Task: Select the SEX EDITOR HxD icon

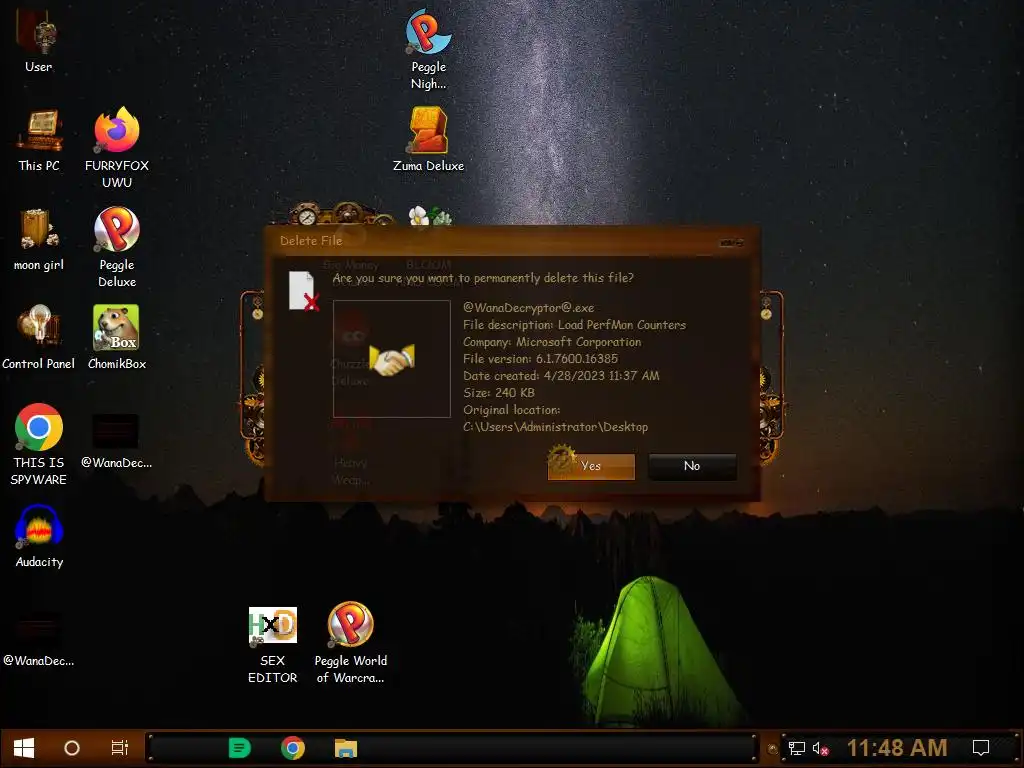Action: tap(272, 645)
